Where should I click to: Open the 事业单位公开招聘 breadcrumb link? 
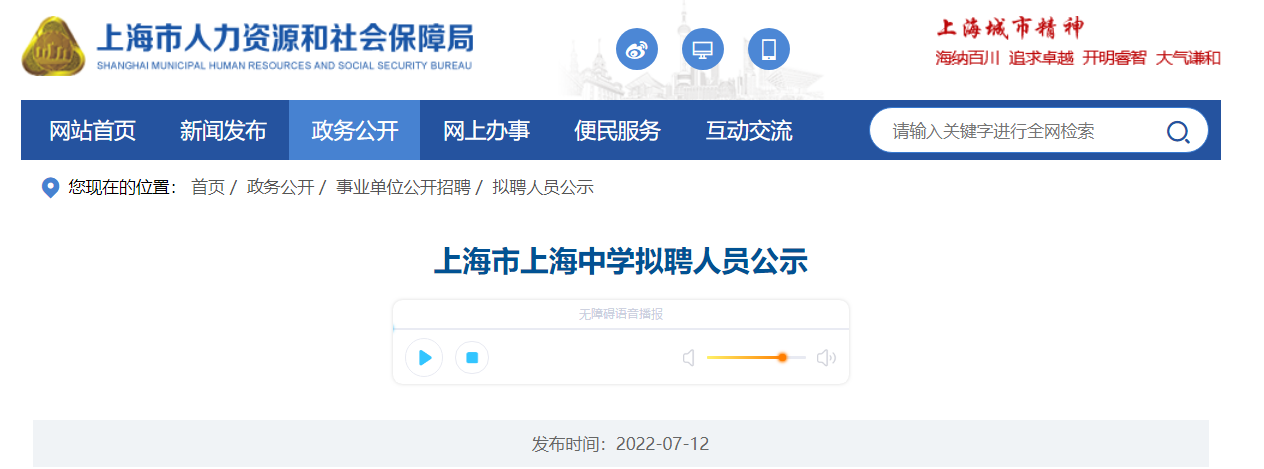pos(403,187)
